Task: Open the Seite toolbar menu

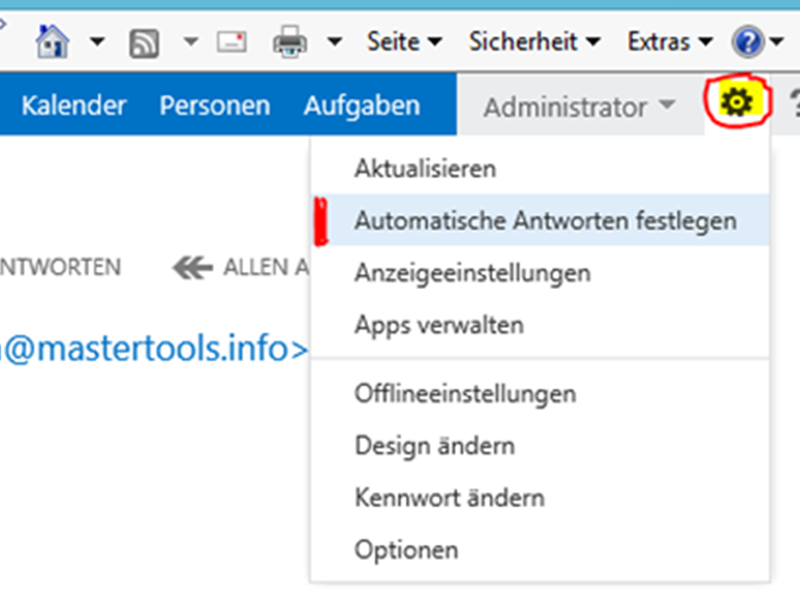Action: [x=403, y=42]
